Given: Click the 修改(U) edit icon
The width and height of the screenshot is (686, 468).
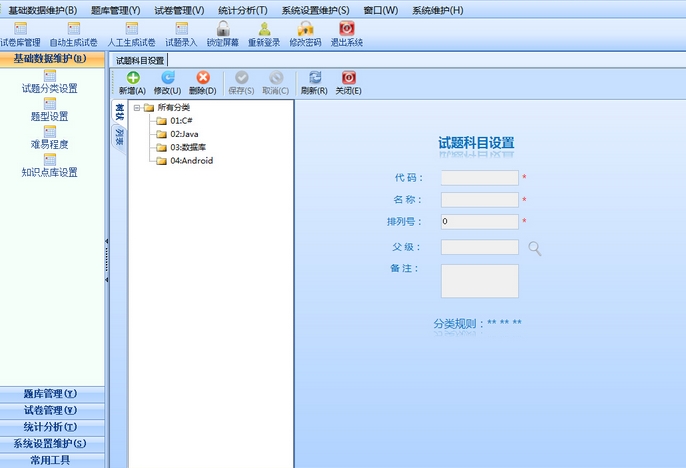Looking at the screenshot, I should pyautogui.click(x=167, y=78).
